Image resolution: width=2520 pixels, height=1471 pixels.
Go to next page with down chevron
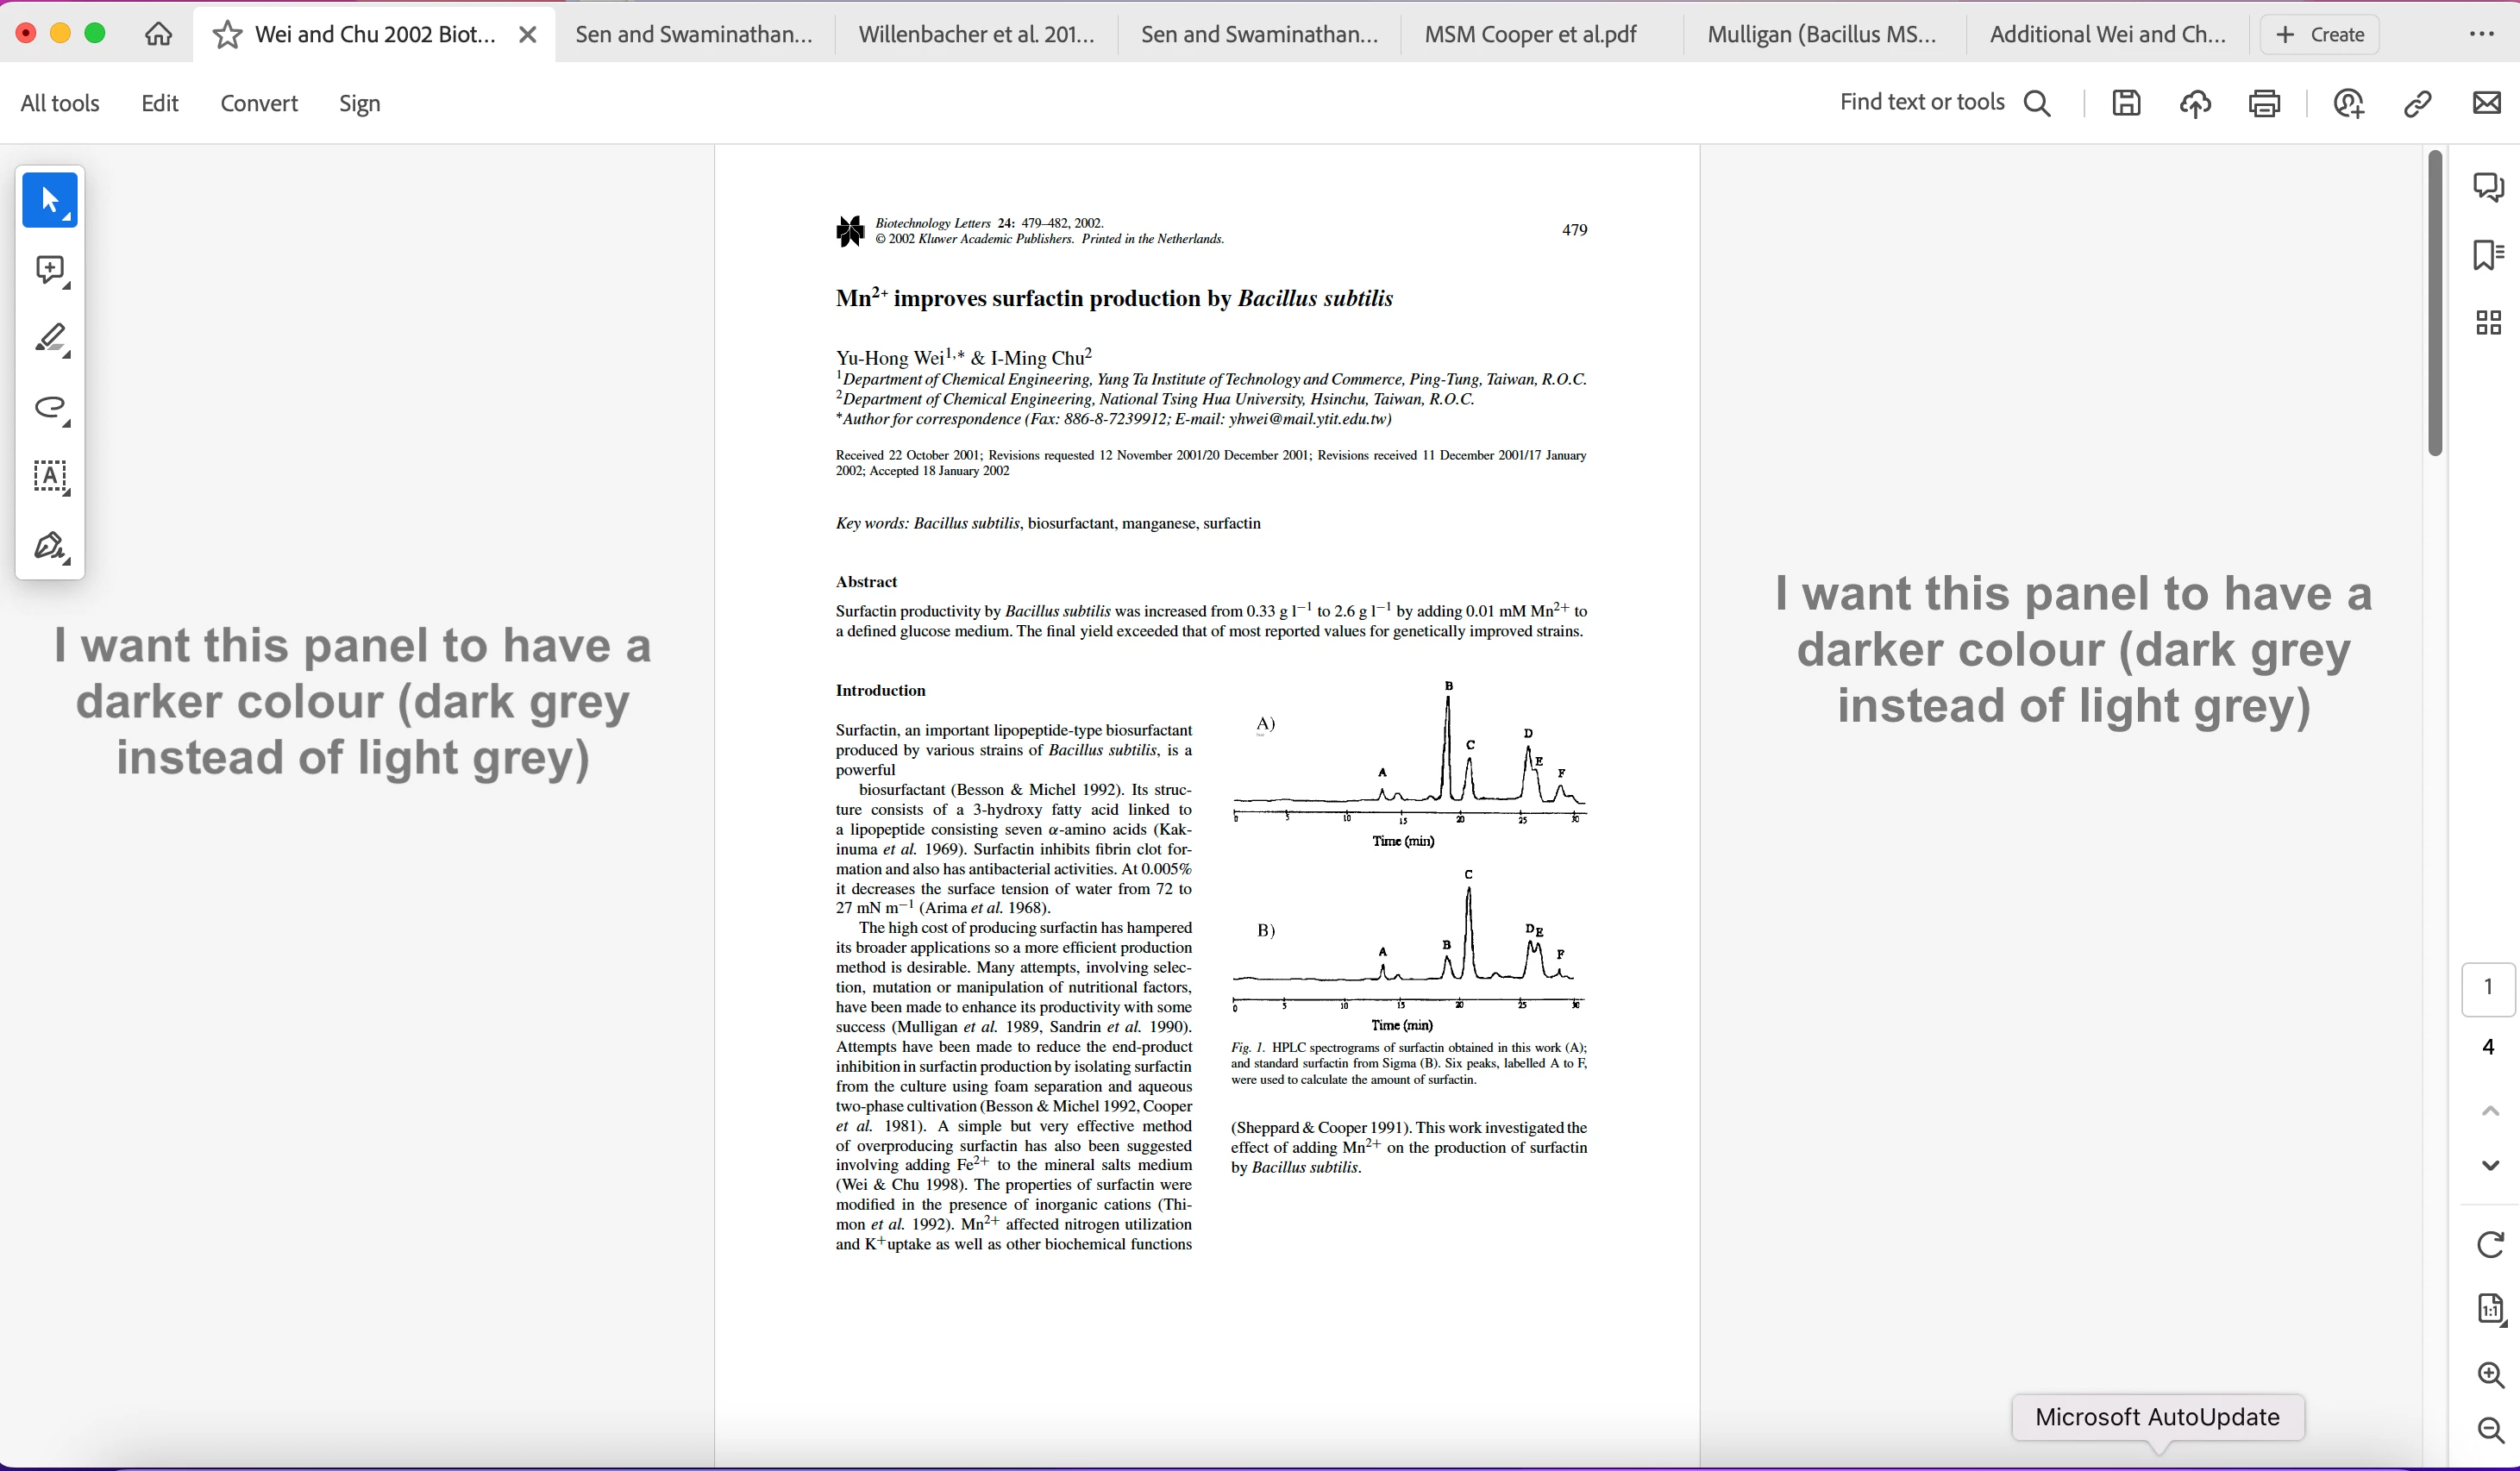point(2489,1166)
